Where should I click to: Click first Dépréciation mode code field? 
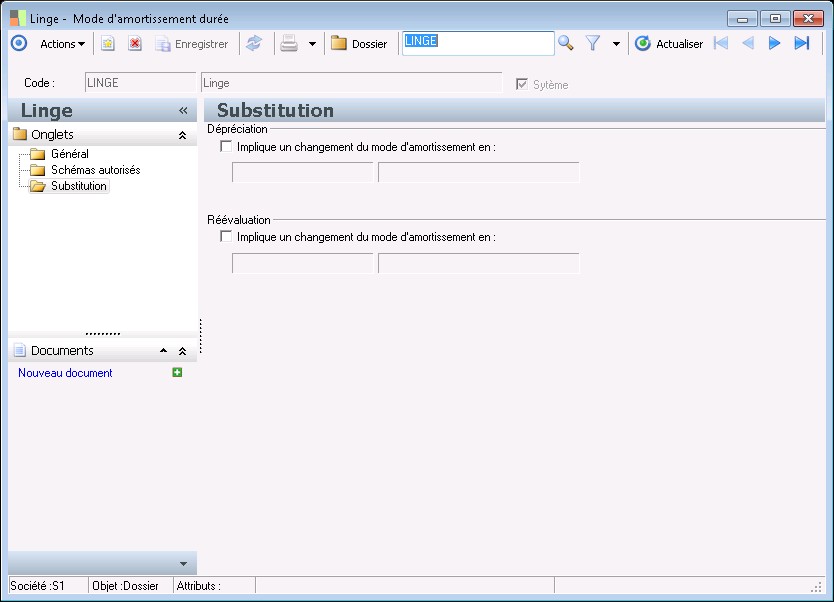[303, 172]
